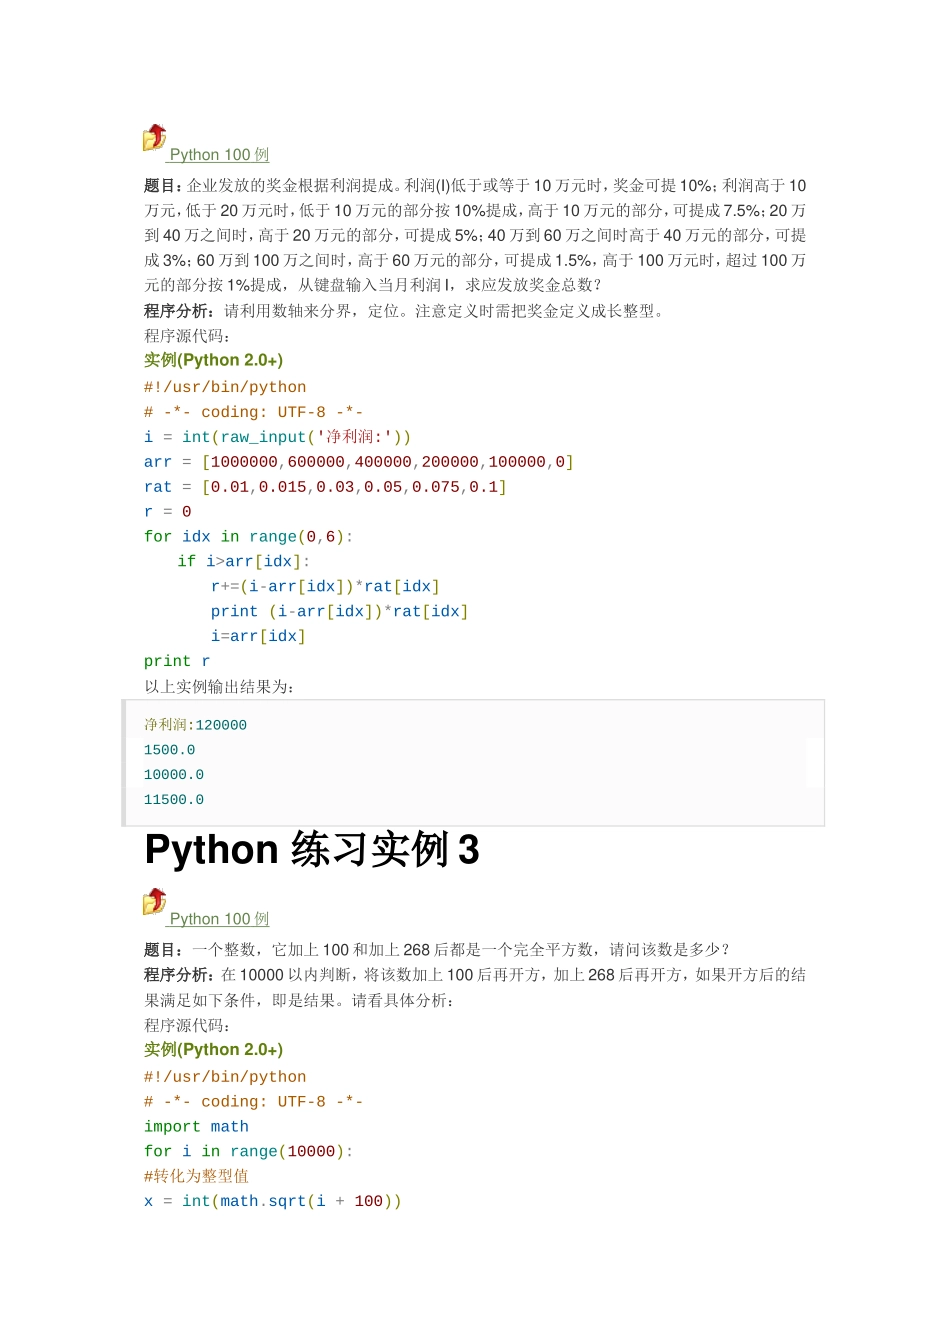Image resolution: width=950 pixels, height=1344 pixels.
Task: Click the 程序分析 line starting 在10000以内判断
Action: pos(475,987)
